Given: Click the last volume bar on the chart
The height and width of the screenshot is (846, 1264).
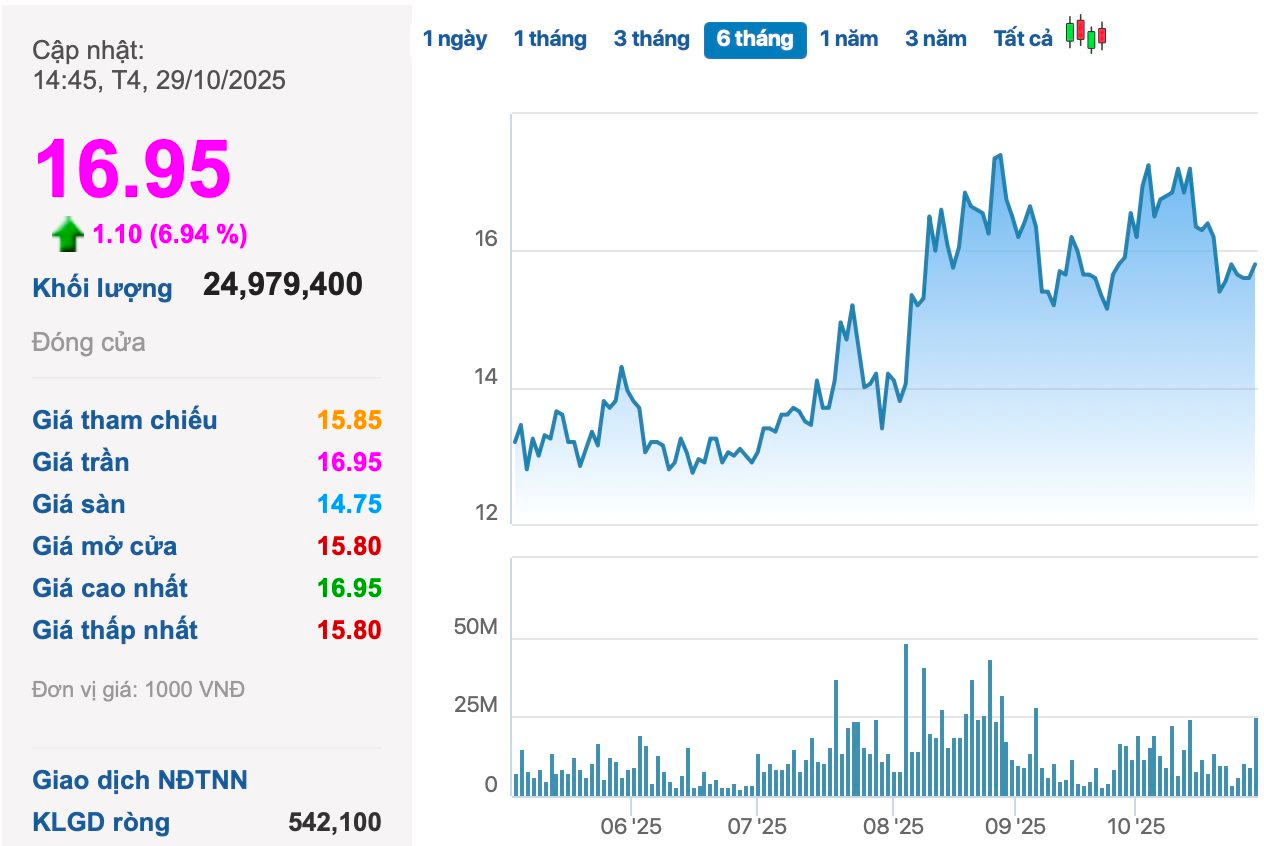Looking at the screenshot, I should coord(1256,757).
